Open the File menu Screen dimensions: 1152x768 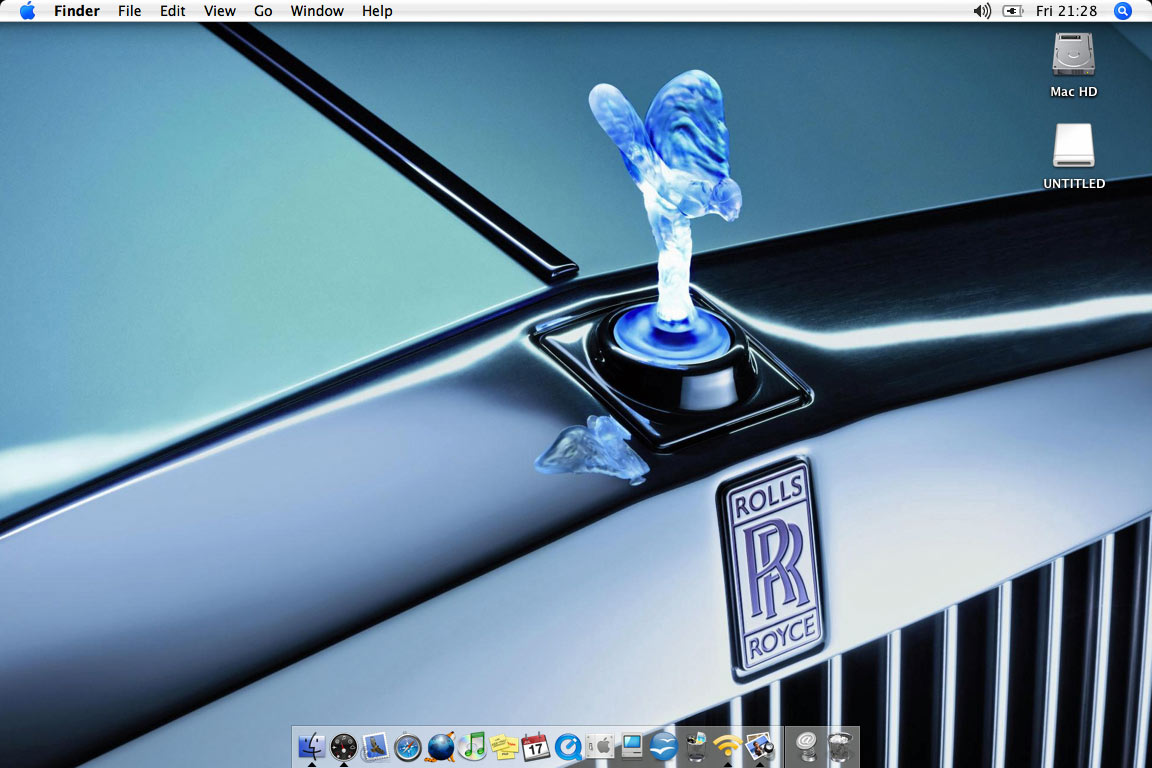[x=129, y=11]
